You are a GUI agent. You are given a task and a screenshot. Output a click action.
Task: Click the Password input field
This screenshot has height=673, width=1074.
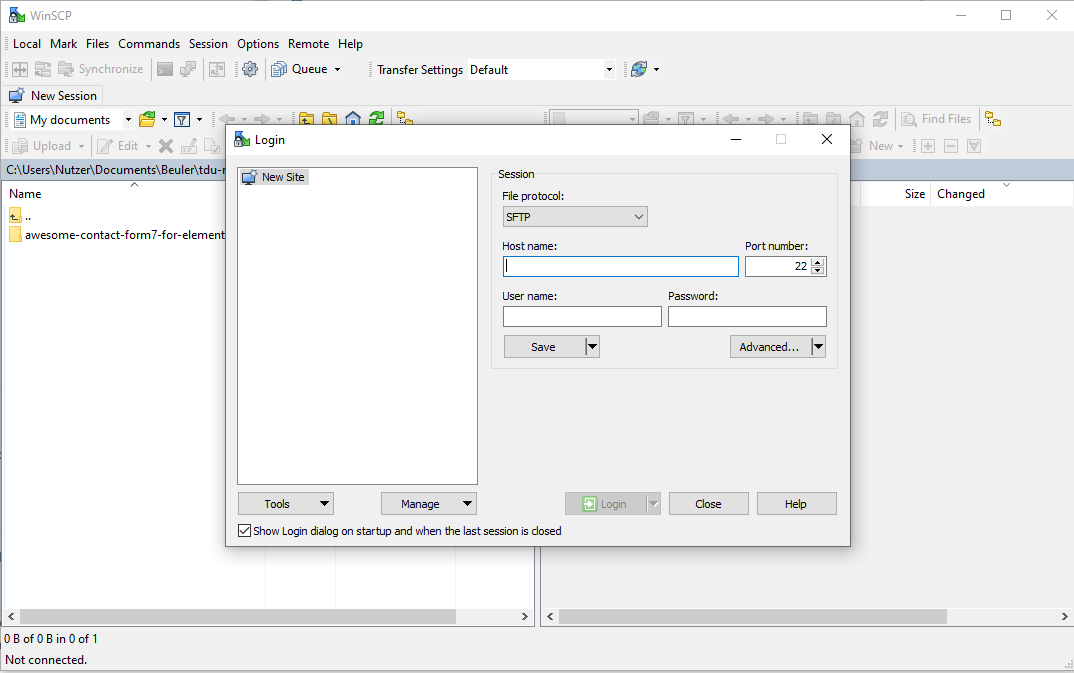pos(747,316)
